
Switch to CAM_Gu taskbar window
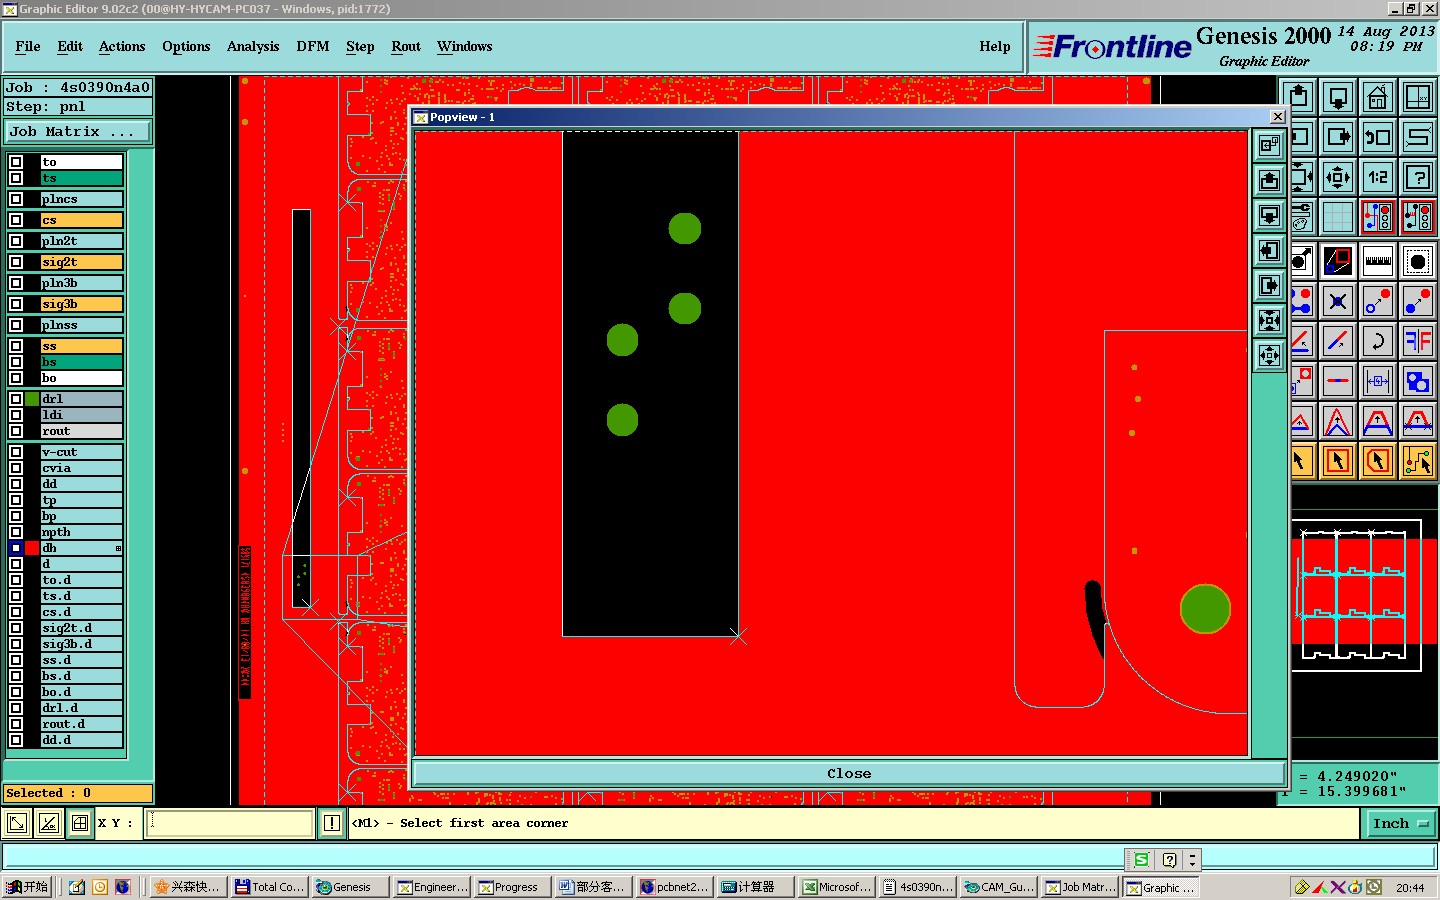click(x=999, y=887)
